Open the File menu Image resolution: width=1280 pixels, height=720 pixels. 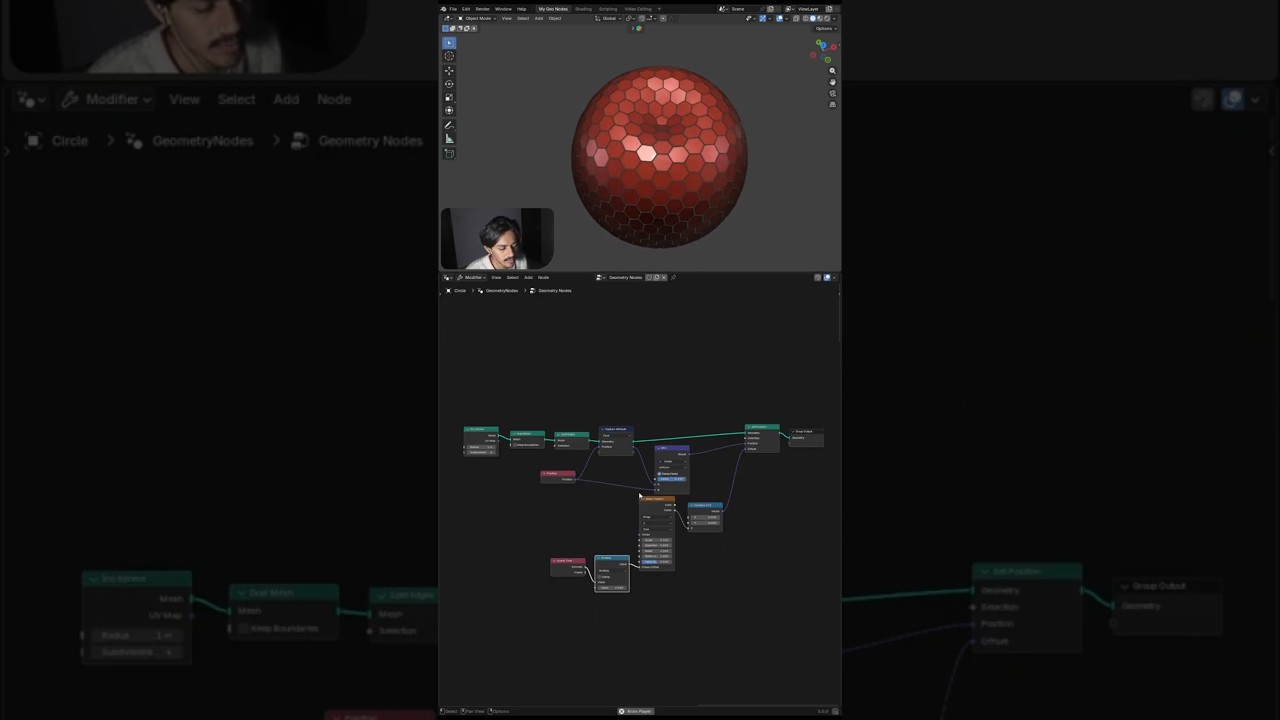coord(453,9)
